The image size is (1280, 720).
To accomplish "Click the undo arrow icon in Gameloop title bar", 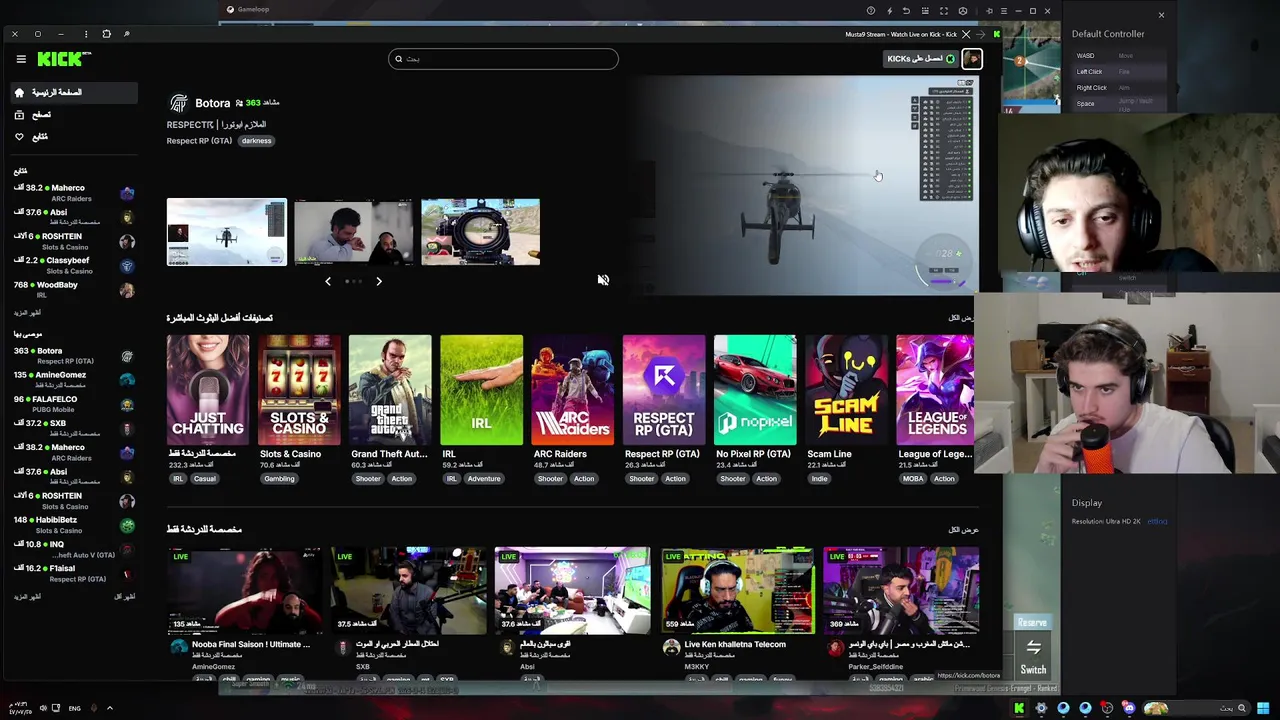I will point(906,11).
